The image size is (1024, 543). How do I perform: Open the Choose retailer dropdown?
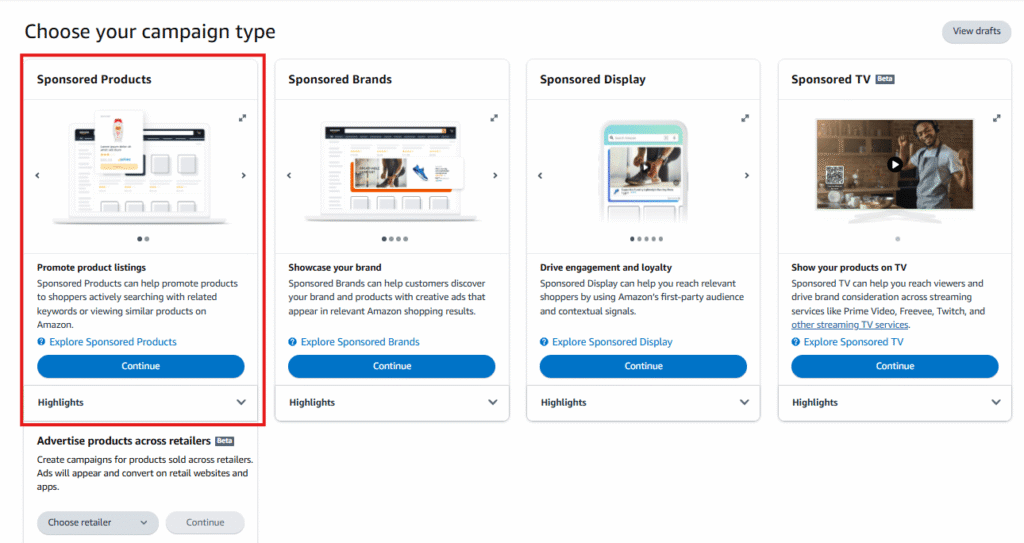98,522
